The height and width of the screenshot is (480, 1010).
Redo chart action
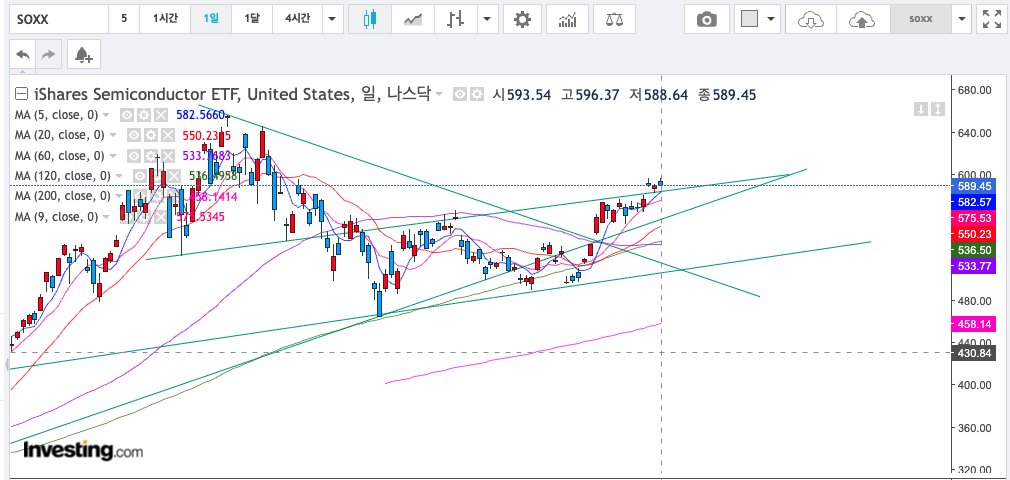tap(48, 55)
